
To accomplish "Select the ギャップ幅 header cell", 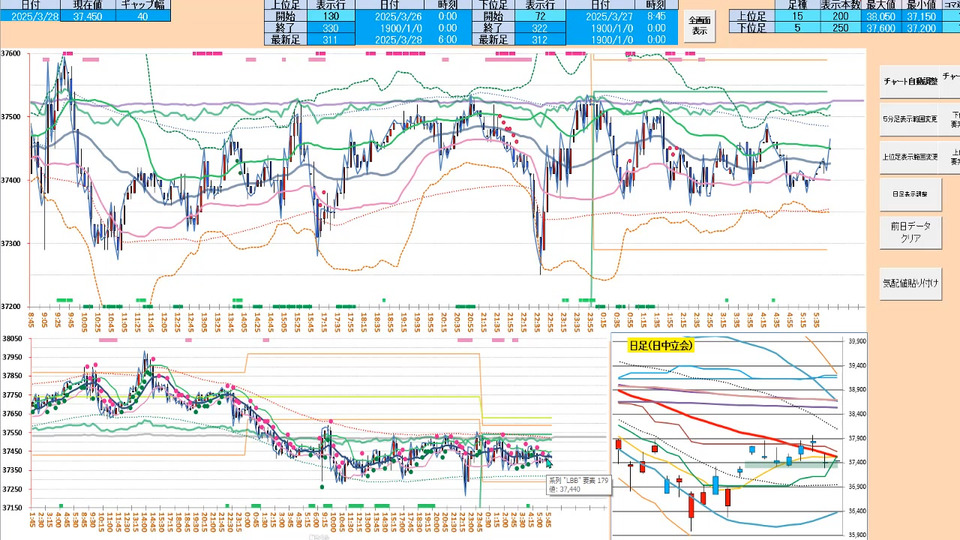I will [x=143, y=5].
